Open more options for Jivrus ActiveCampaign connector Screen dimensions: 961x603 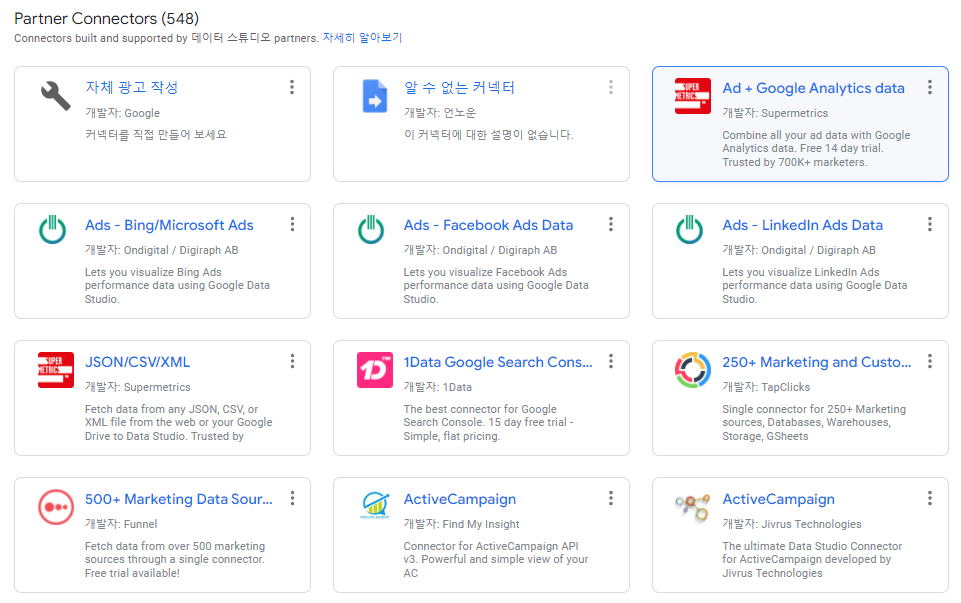point(930,498)
